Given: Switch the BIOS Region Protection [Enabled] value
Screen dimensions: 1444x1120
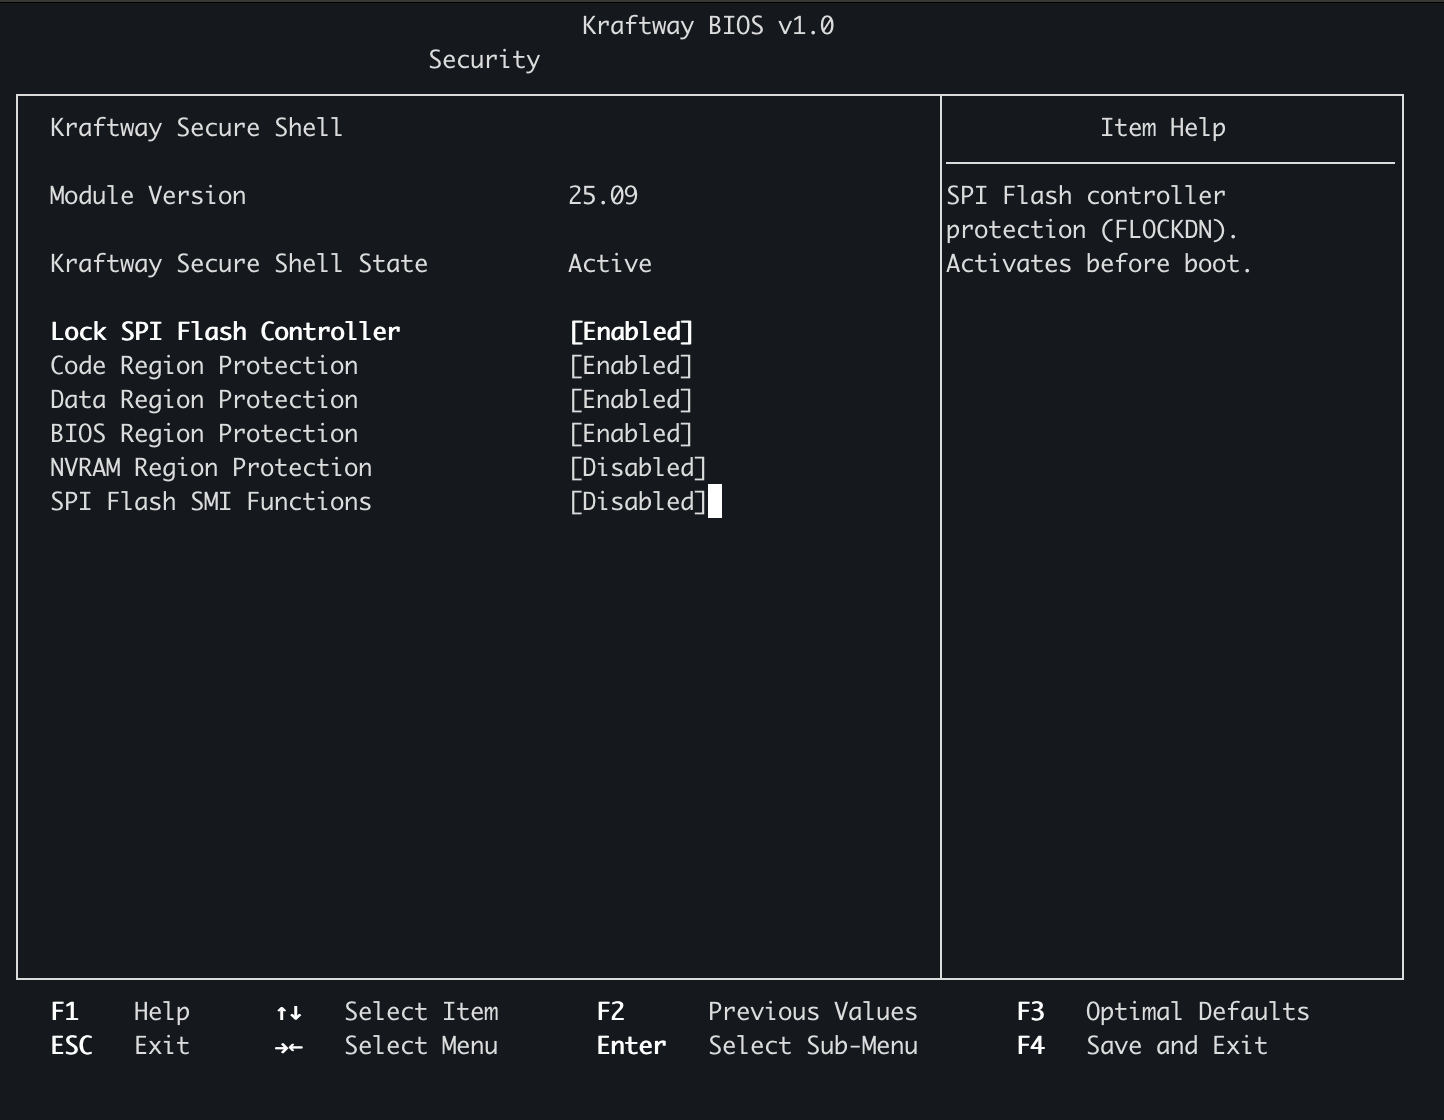Looking at the screenshot, I should click(631, 434).
